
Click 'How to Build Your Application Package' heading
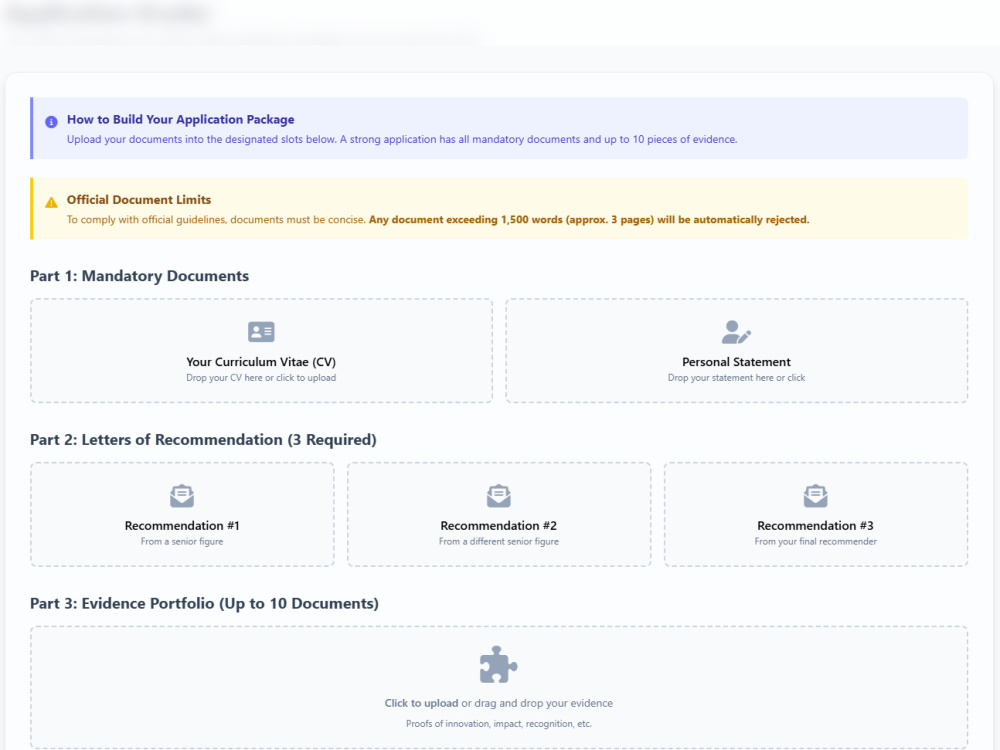(180, 119)
